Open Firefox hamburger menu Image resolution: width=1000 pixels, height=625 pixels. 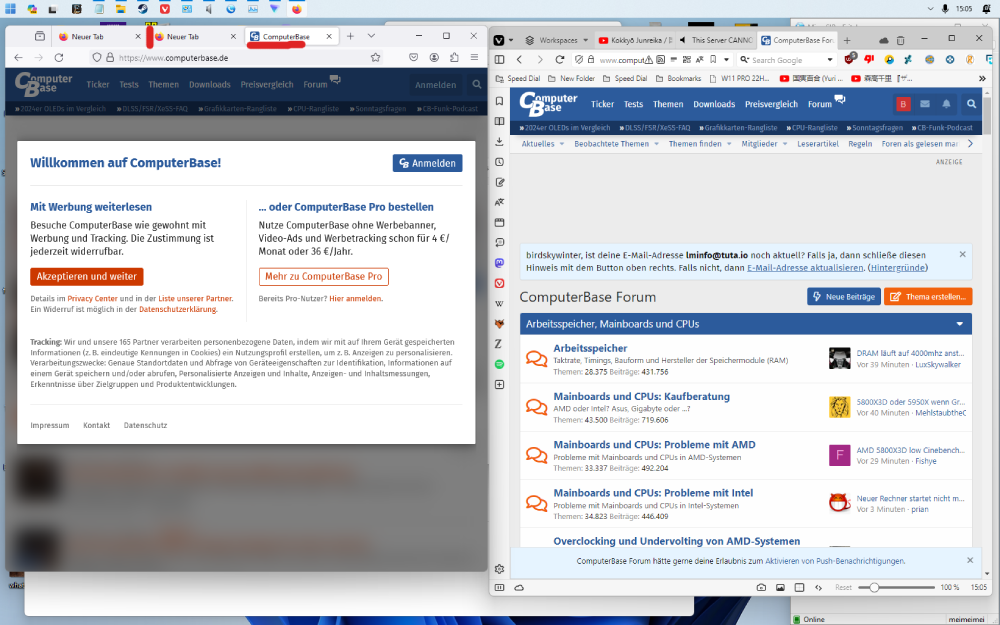click(x=474, y=57)
